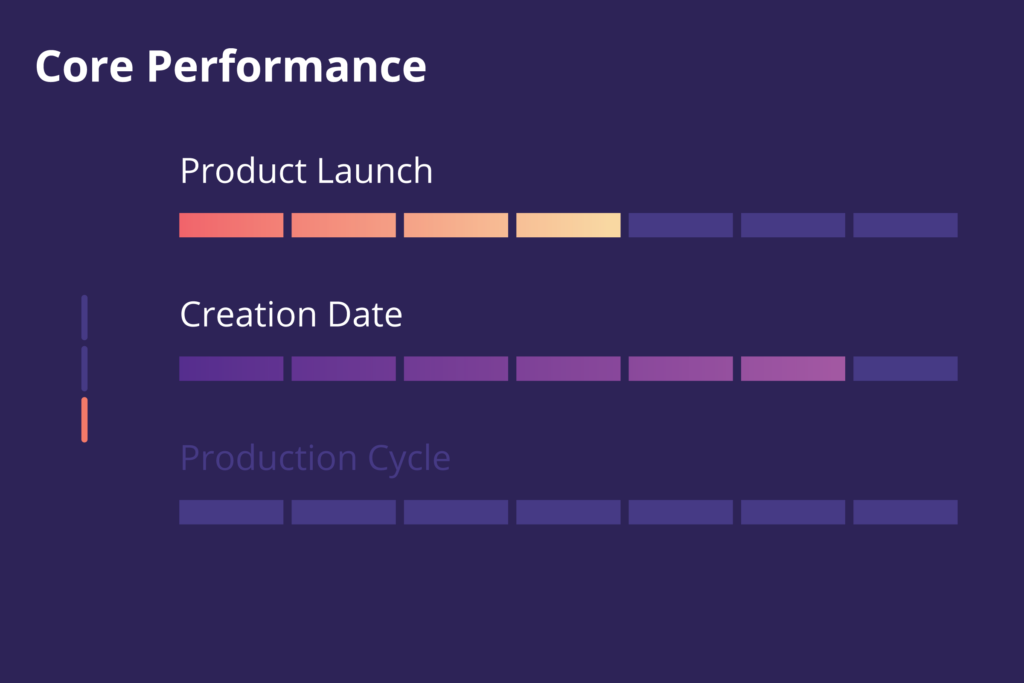Click the last segment of Product Launch bar
Screen dimensions: 1024x683
(x=905, y=225)
